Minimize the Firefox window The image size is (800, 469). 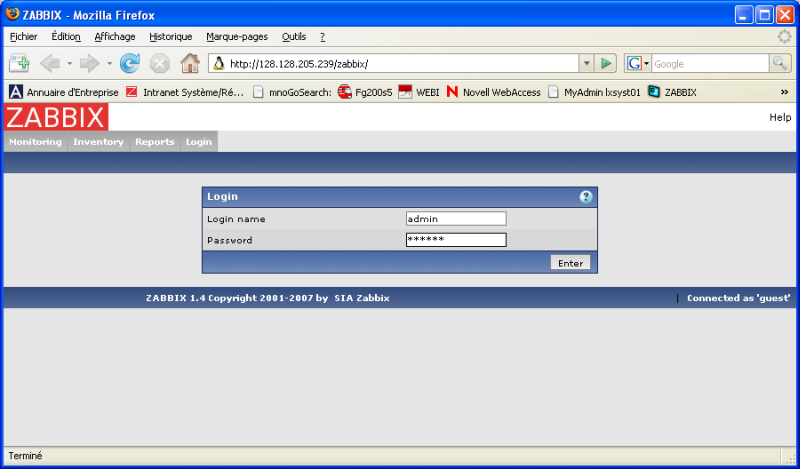click(x=744, y=14)
